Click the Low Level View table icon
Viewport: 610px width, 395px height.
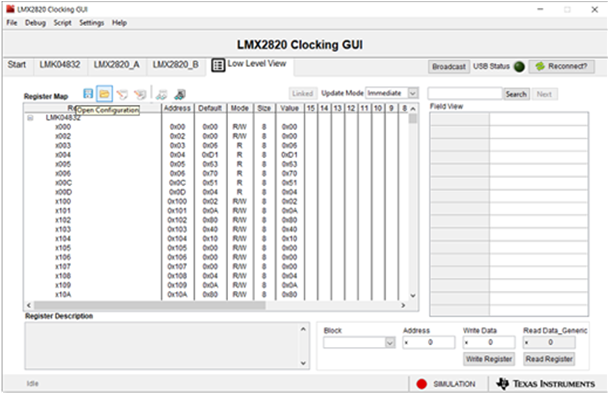point(218,65)
